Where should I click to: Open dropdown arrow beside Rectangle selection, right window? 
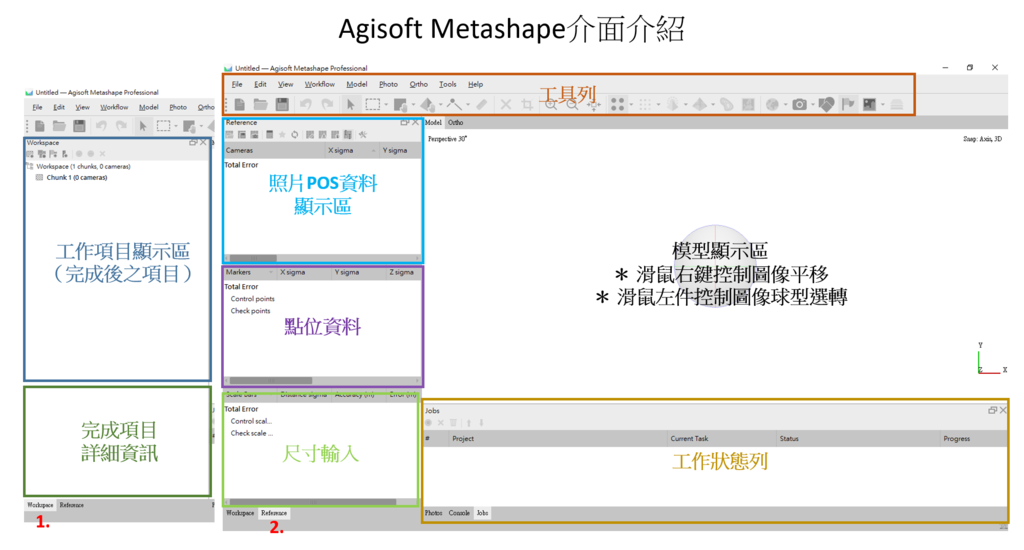(x=386, y=105)
